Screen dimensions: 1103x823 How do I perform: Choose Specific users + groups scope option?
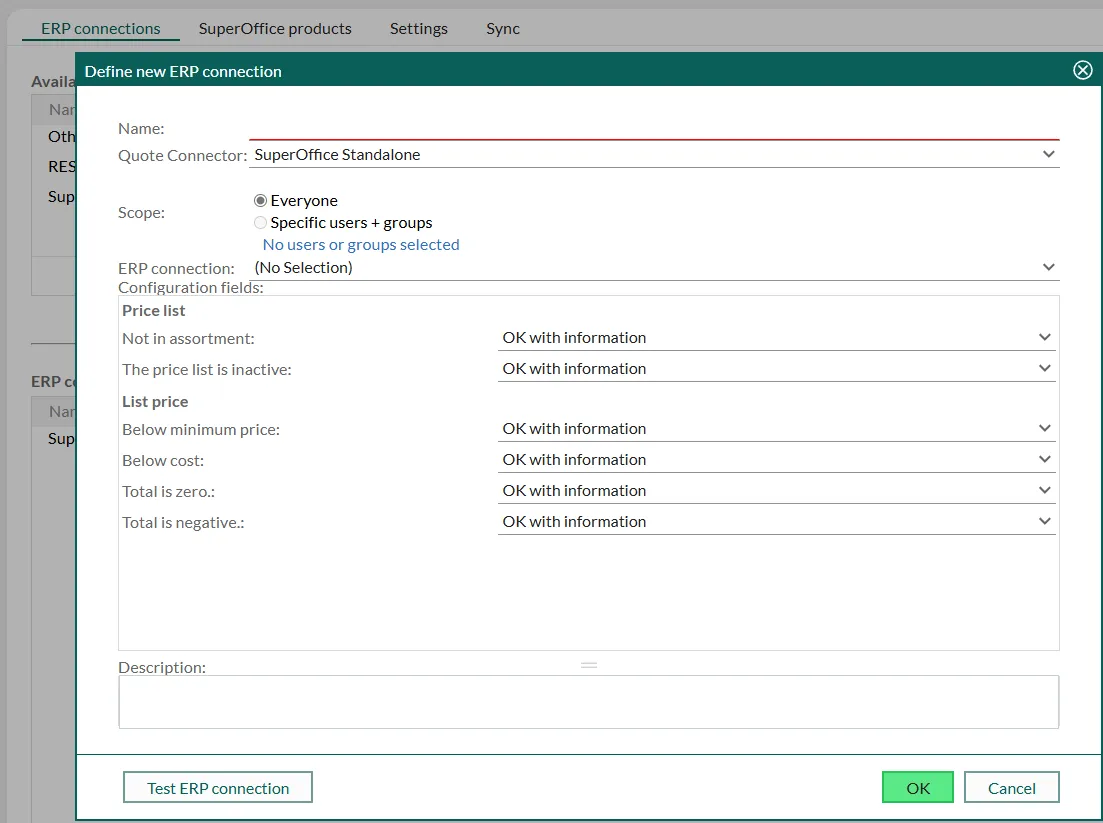click(261, 223)
